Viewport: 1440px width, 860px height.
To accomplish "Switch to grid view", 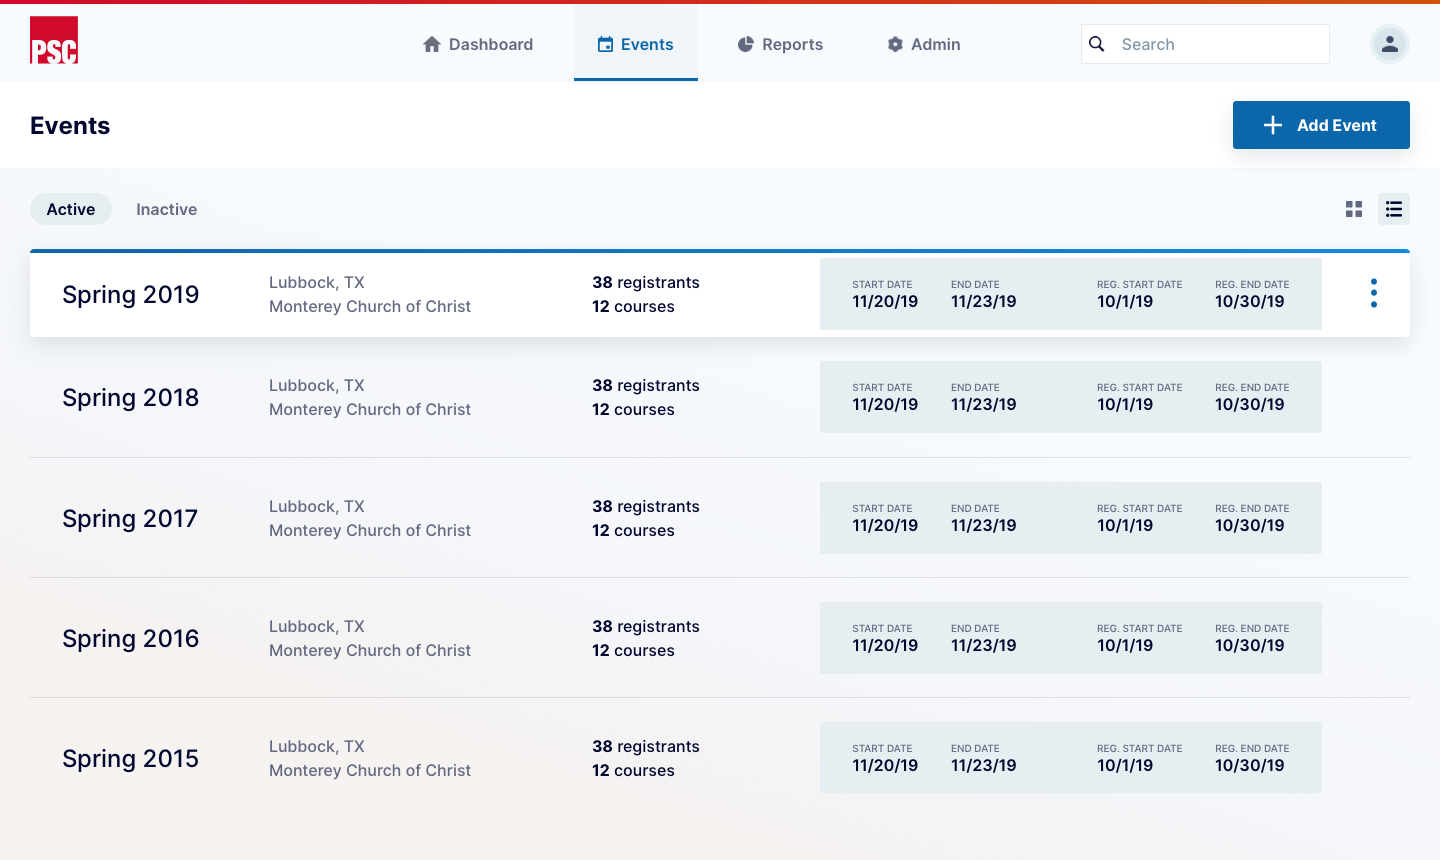I will pyautogui.click(x=1354, y=209).
